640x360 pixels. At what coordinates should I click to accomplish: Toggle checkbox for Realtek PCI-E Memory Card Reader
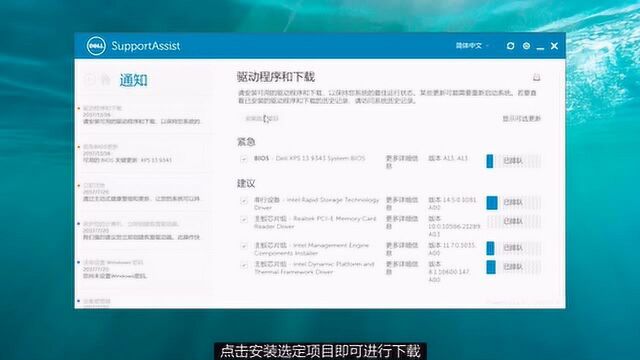(244, 219)
